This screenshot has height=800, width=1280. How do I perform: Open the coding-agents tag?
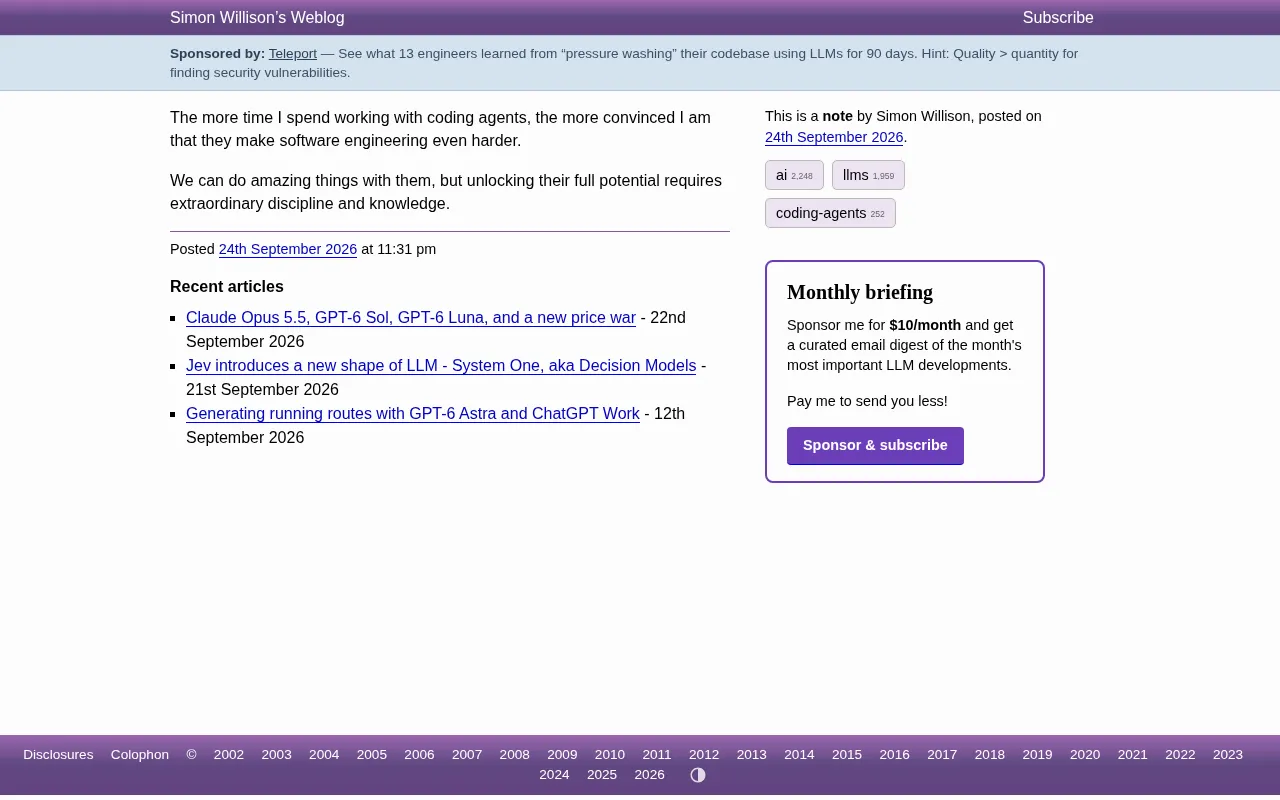(830, 213)
